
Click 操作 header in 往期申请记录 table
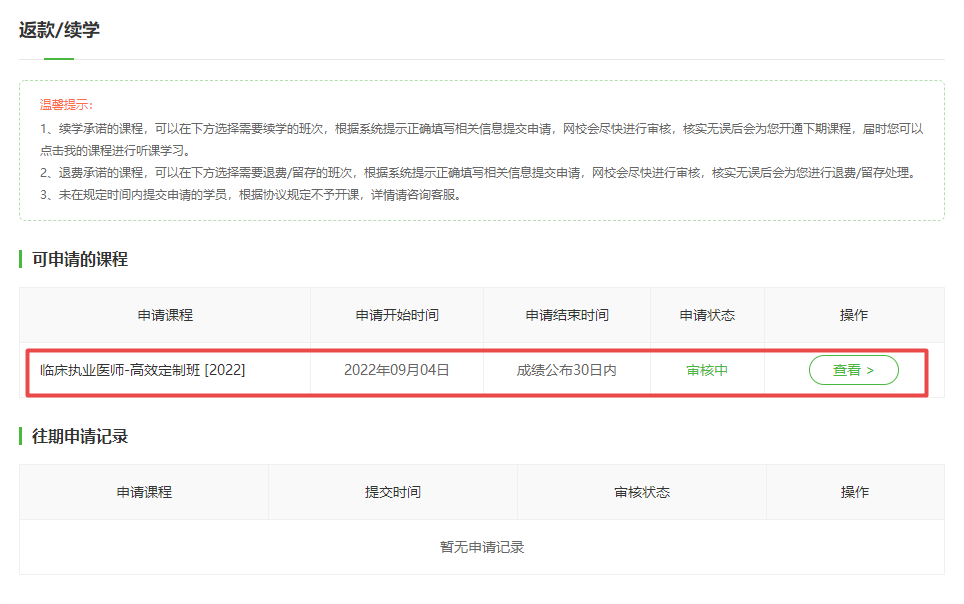855,492
